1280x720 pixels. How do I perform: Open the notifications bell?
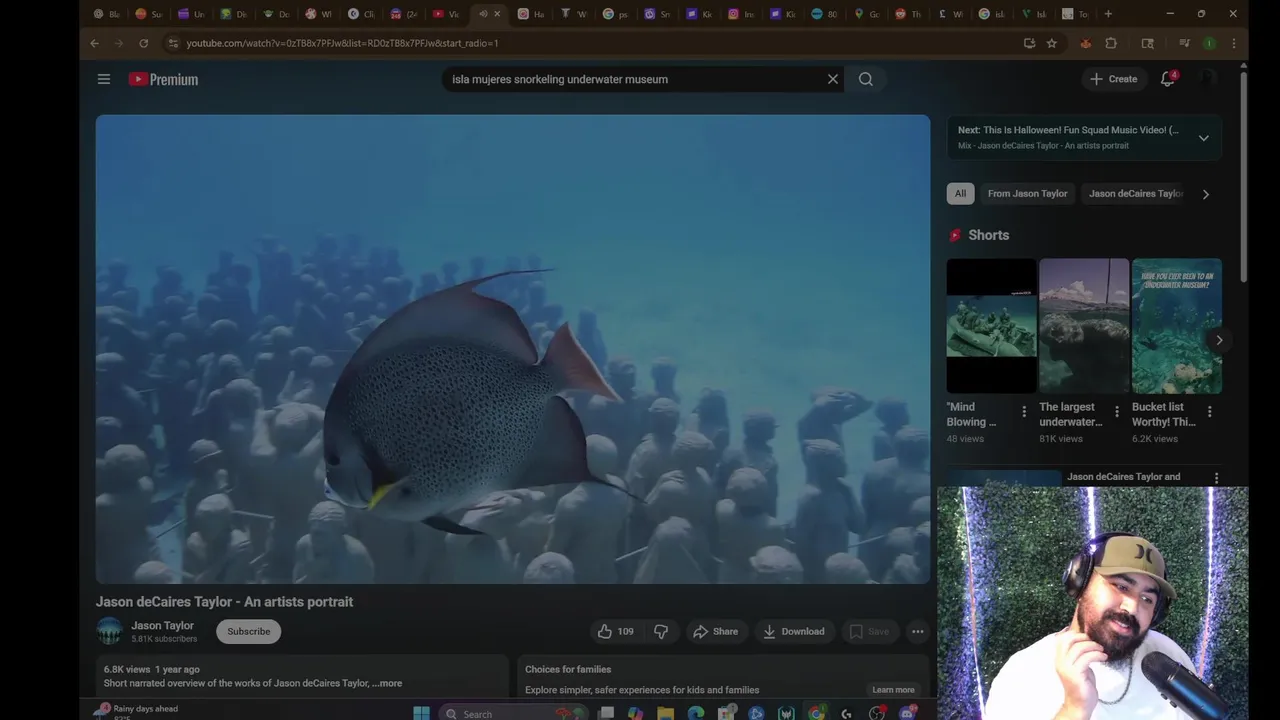[x=1167, y=79]
